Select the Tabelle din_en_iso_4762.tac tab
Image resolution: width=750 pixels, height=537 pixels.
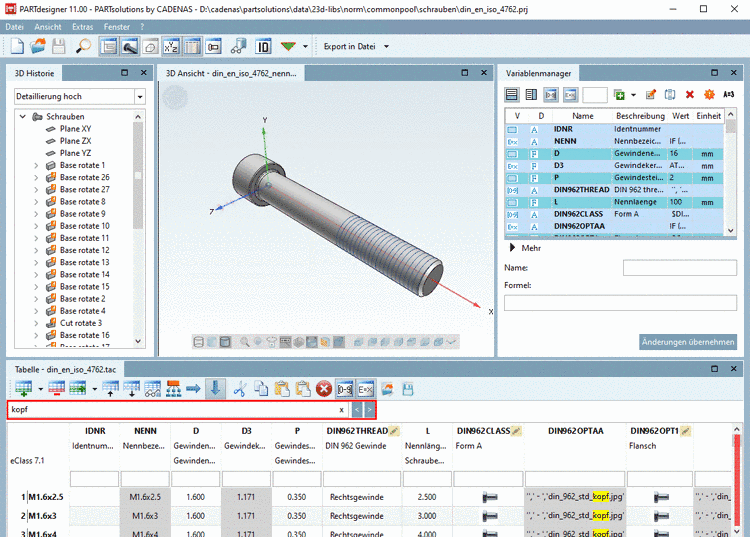point(65,369)
